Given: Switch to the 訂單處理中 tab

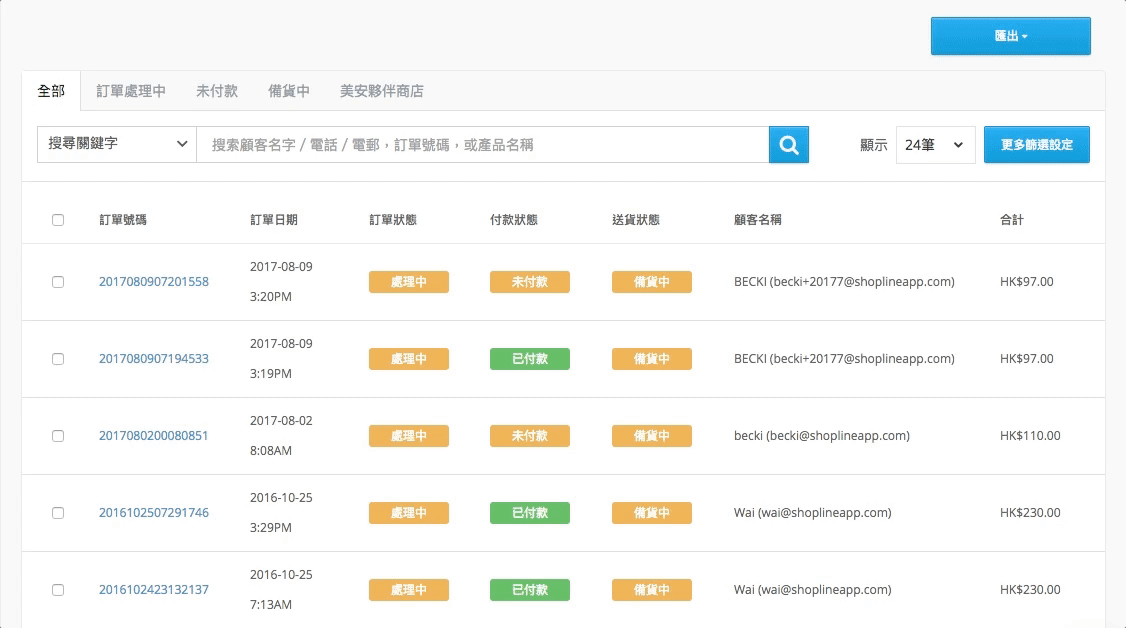Looking at the screenshot, I should pyautogui.click(x=131, y=91).
